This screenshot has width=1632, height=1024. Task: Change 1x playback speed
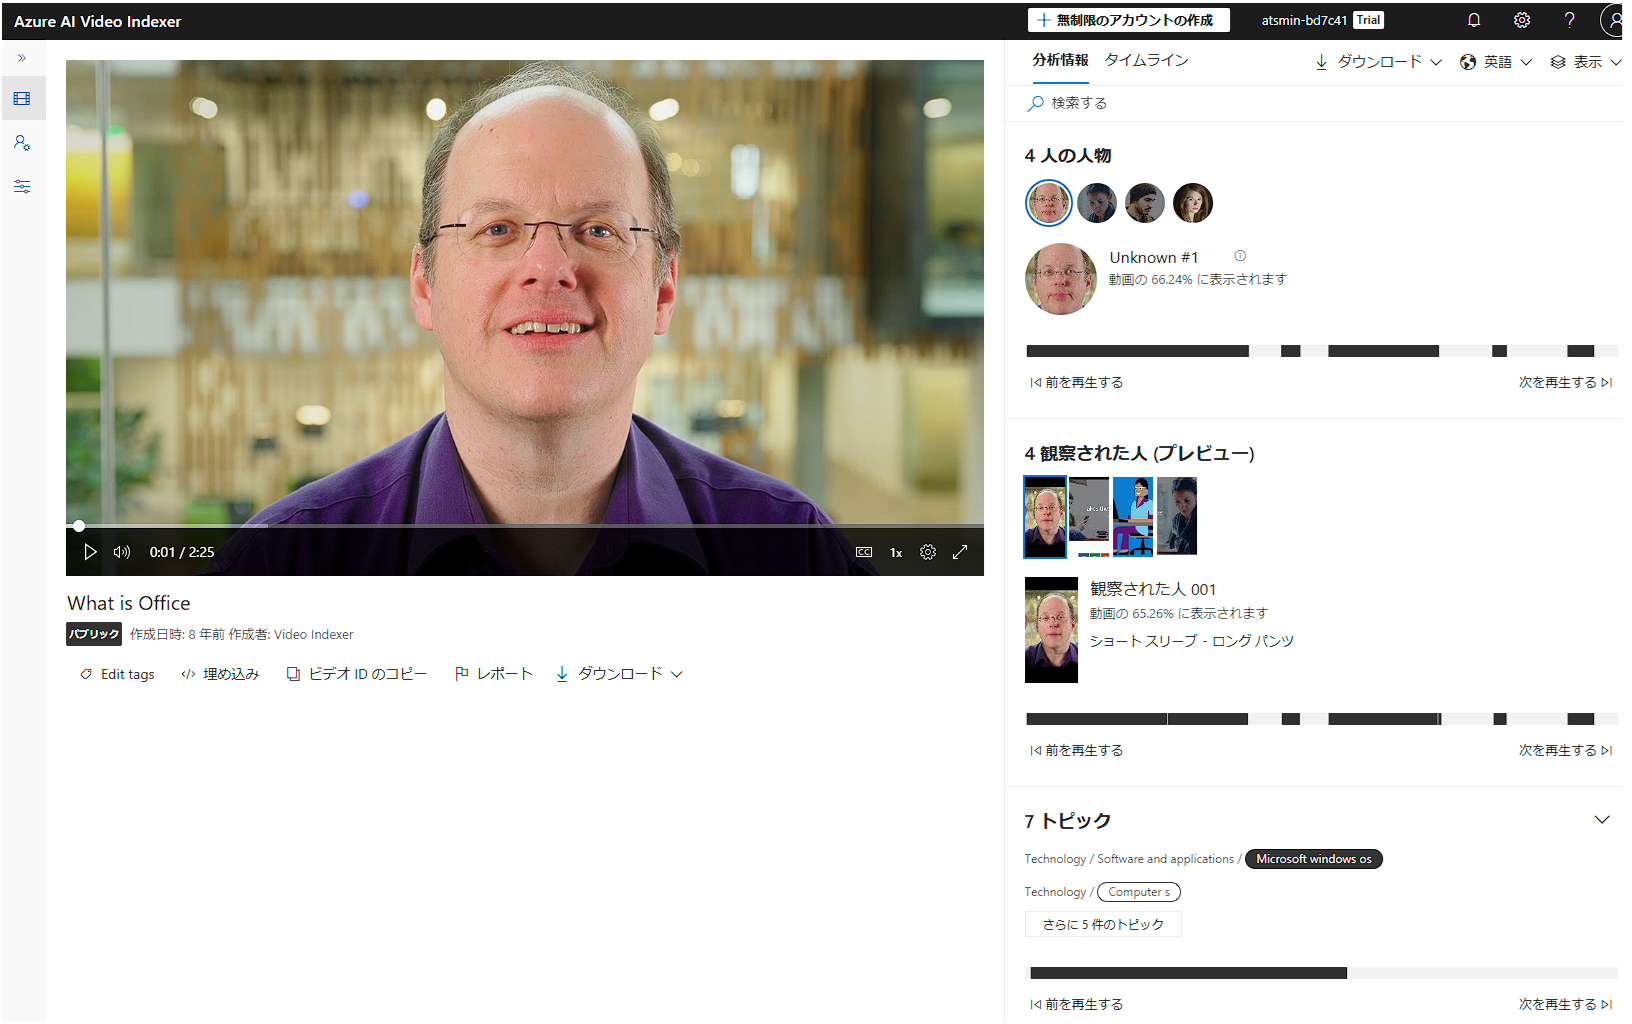tap(896, 552)
